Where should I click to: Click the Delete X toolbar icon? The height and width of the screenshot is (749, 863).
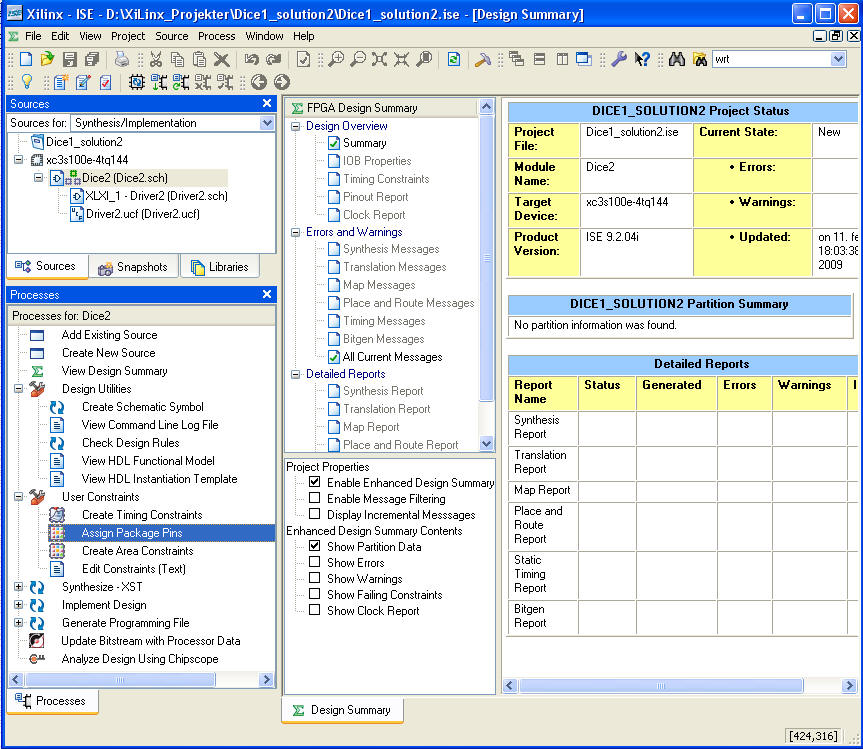(x=221, y=59)
